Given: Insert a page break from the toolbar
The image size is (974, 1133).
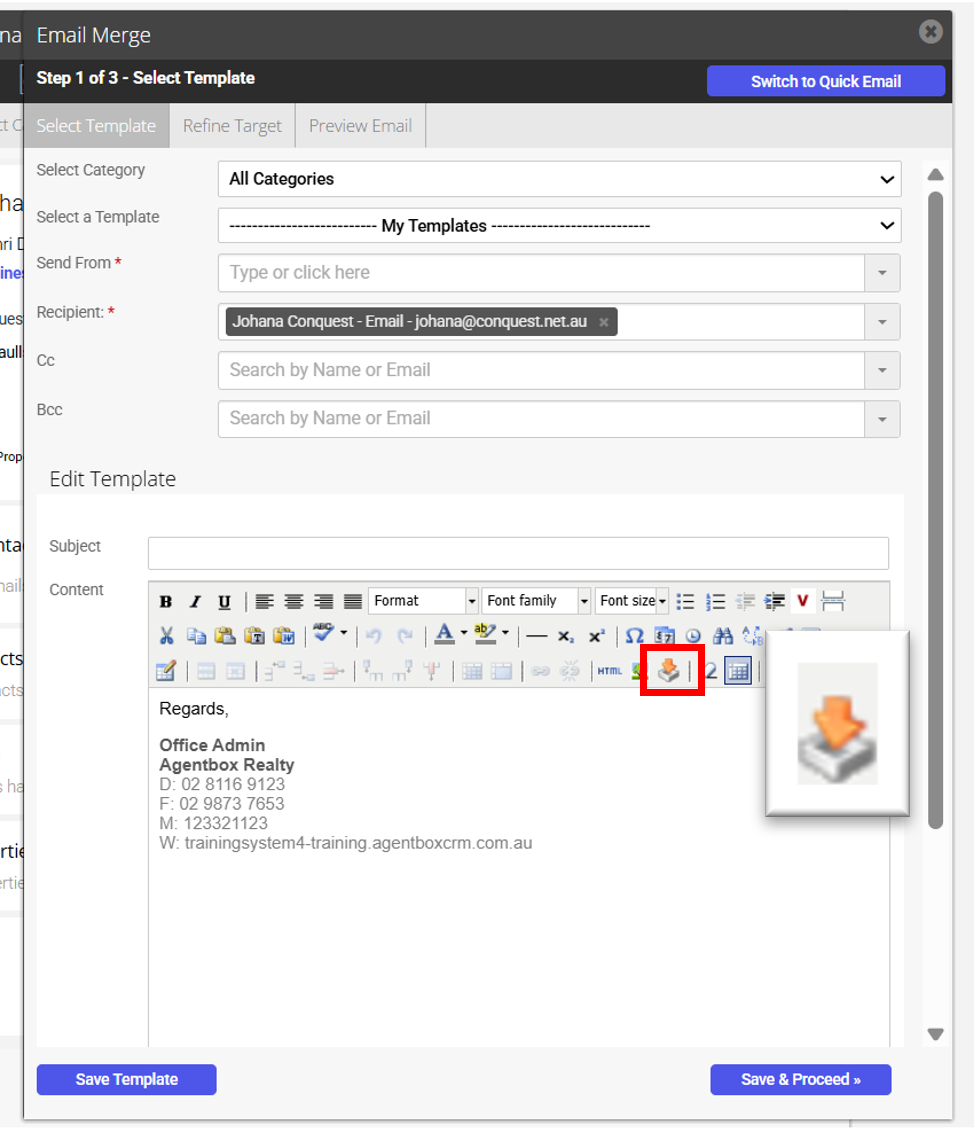Looking at the screenshot, I should [833, 601].
